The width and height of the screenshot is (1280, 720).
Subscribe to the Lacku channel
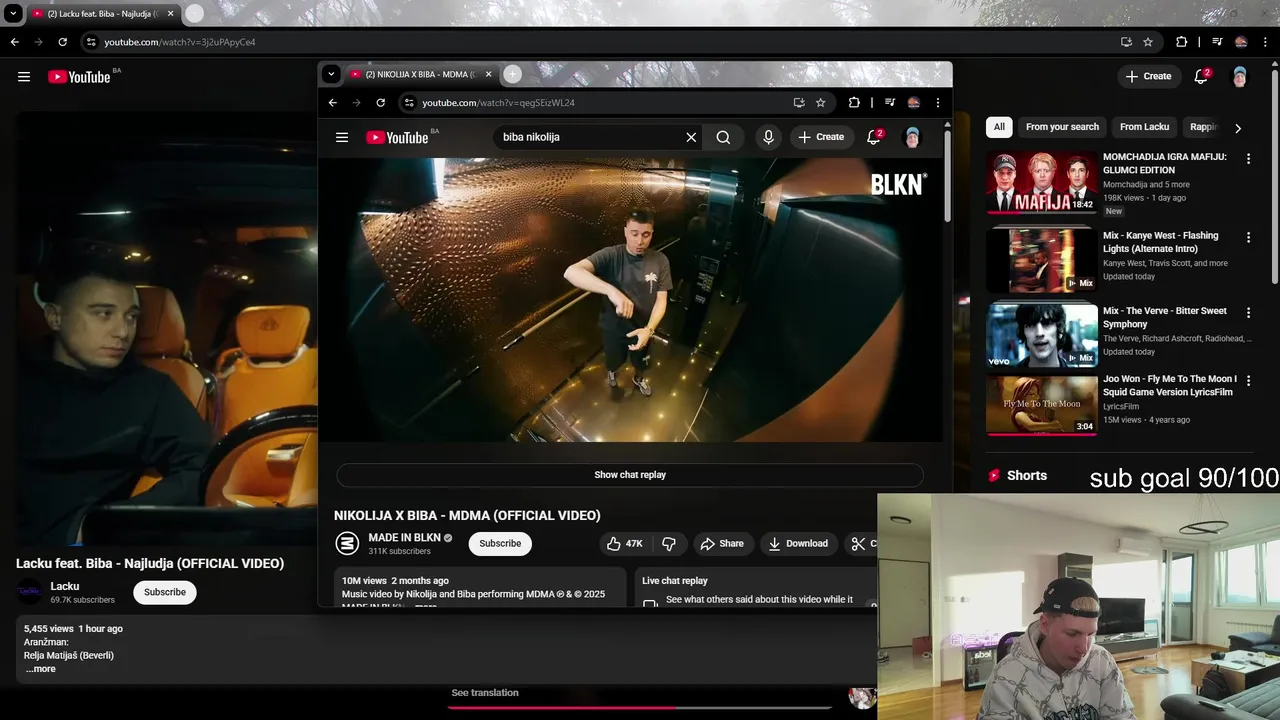[165, 592]
